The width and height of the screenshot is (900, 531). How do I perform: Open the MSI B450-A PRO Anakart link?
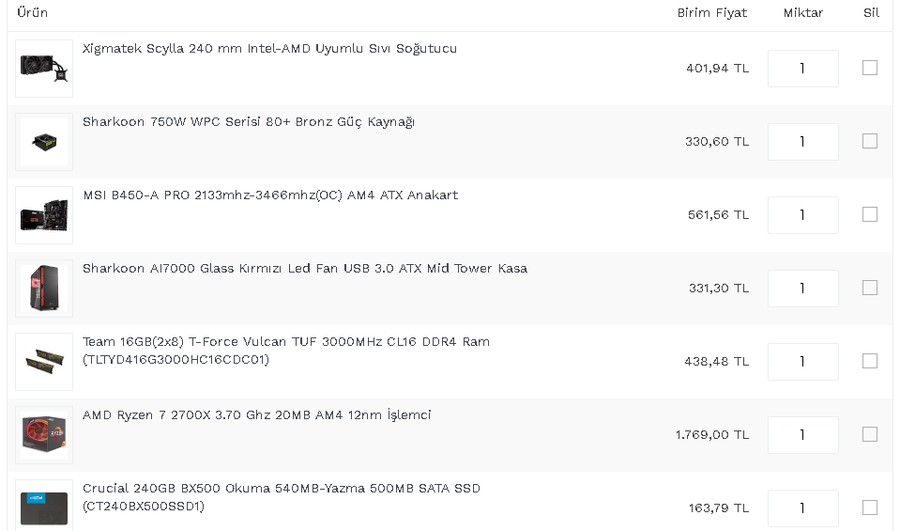tap(270, 195)
